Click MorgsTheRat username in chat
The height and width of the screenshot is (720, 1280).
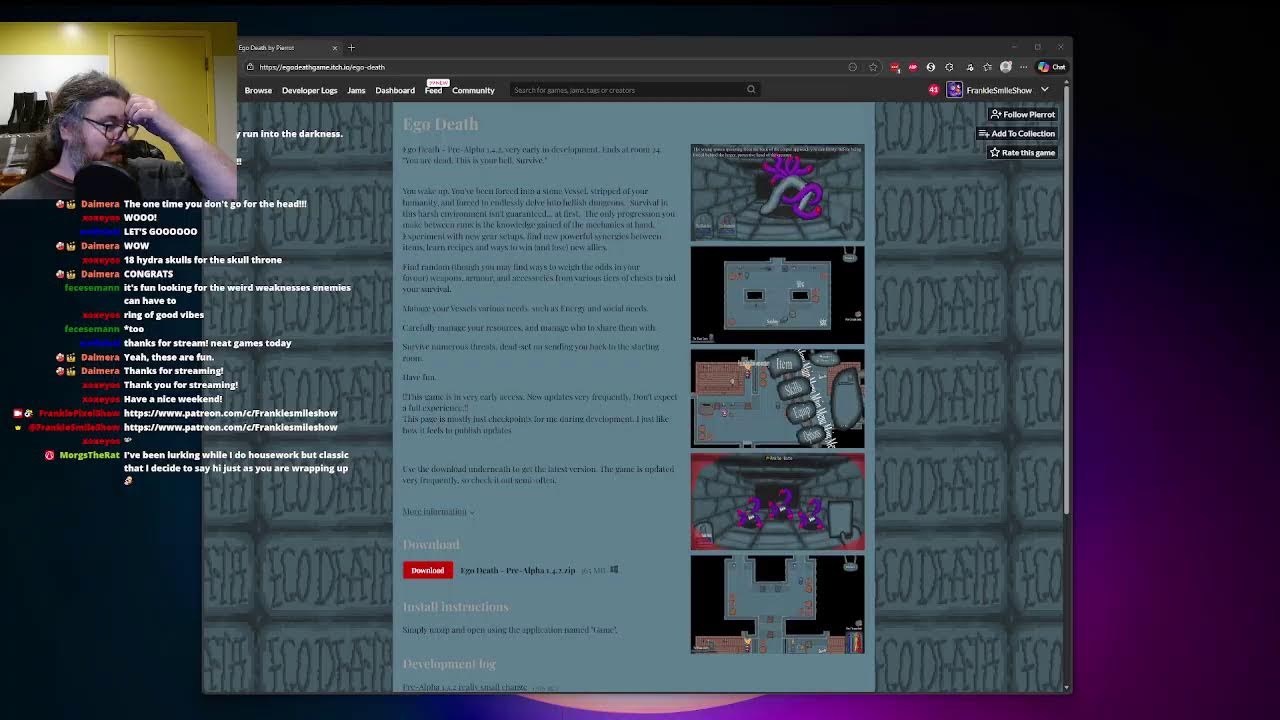89,455
